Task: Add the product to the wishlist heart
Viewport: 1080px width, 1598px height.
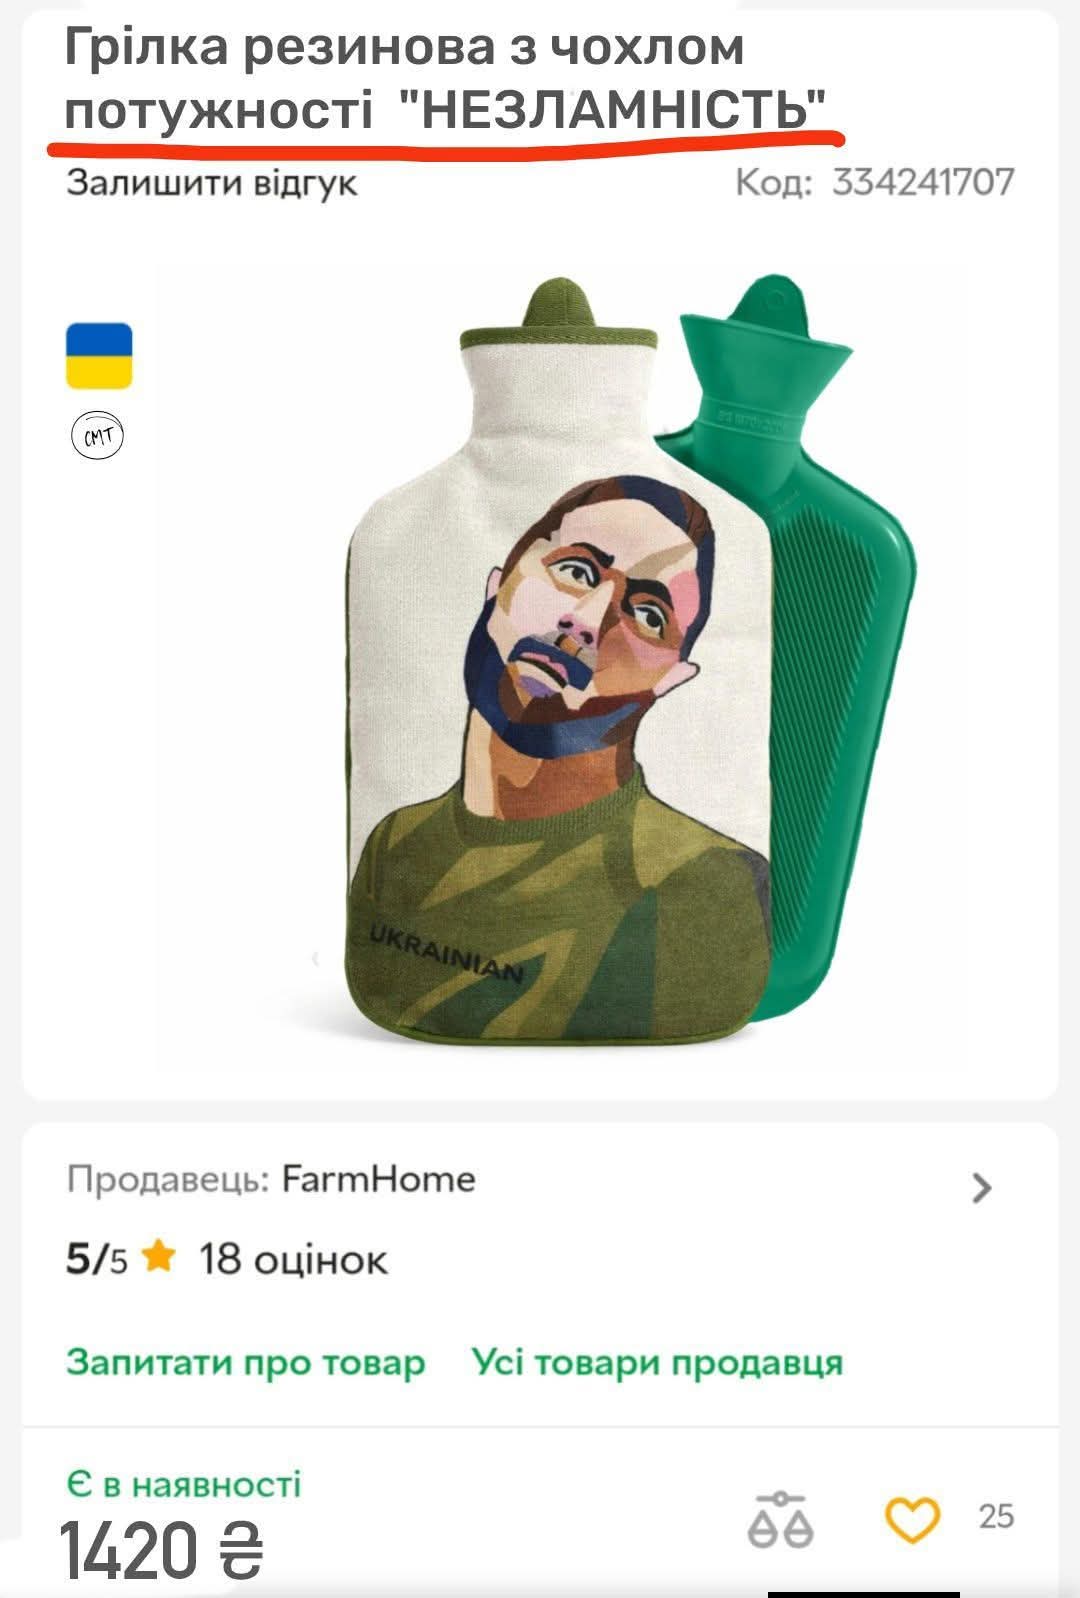Action: tap(912, 1520)
